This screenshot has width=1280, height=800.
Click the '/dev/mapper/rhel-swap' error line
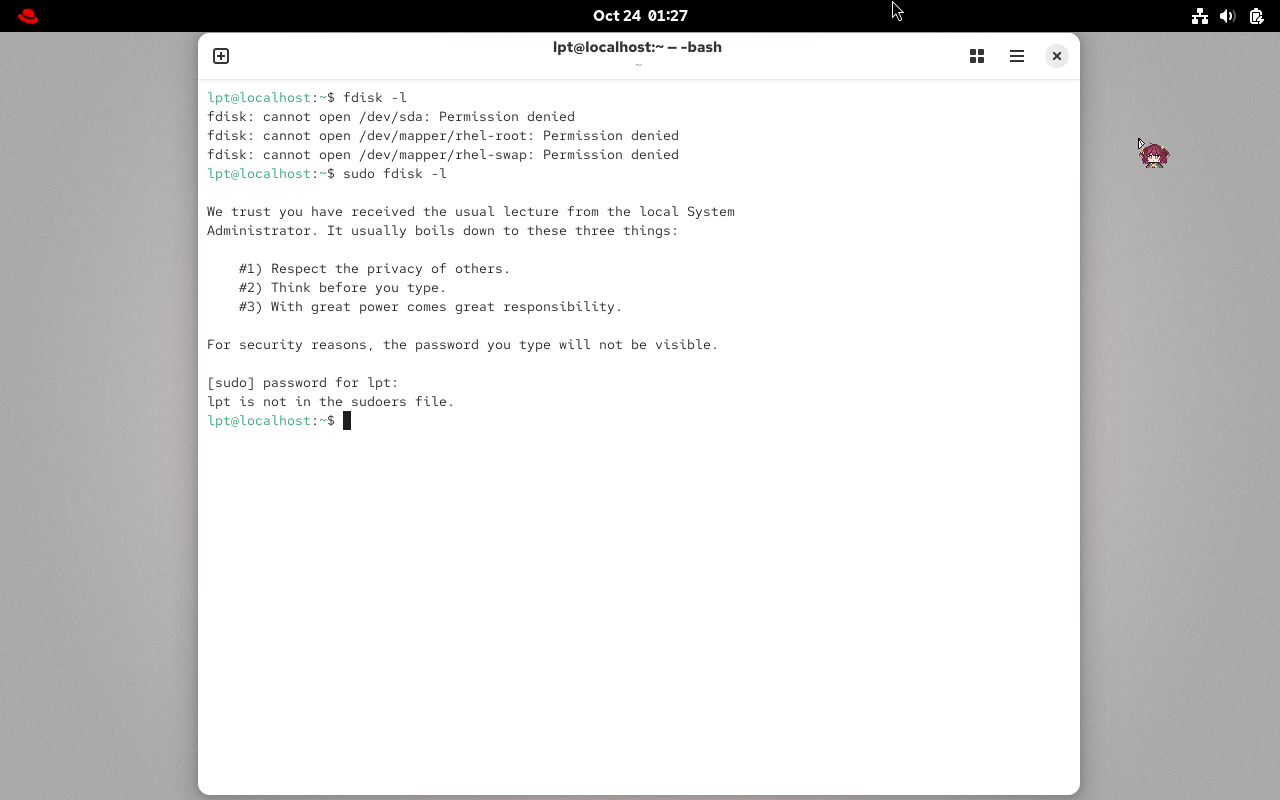(x=442, y=155)
